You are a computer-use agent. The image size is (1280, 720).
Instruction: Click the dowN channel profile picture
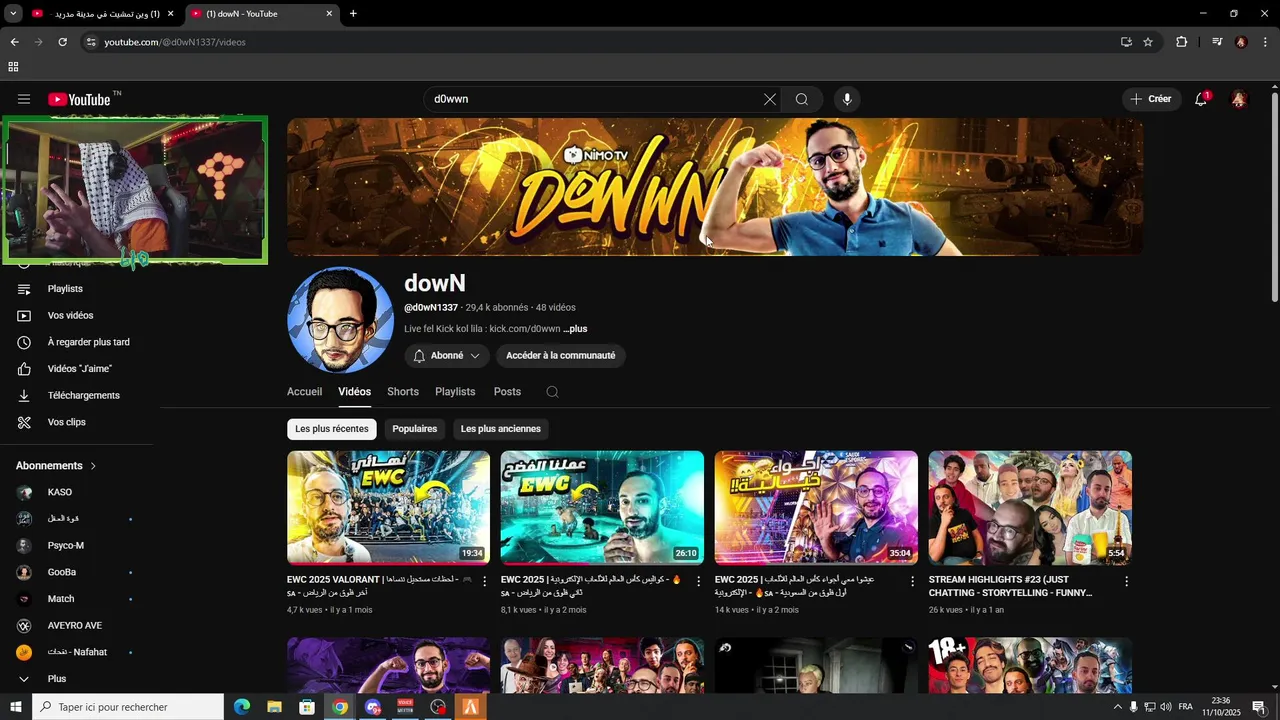tap(340, 320)
